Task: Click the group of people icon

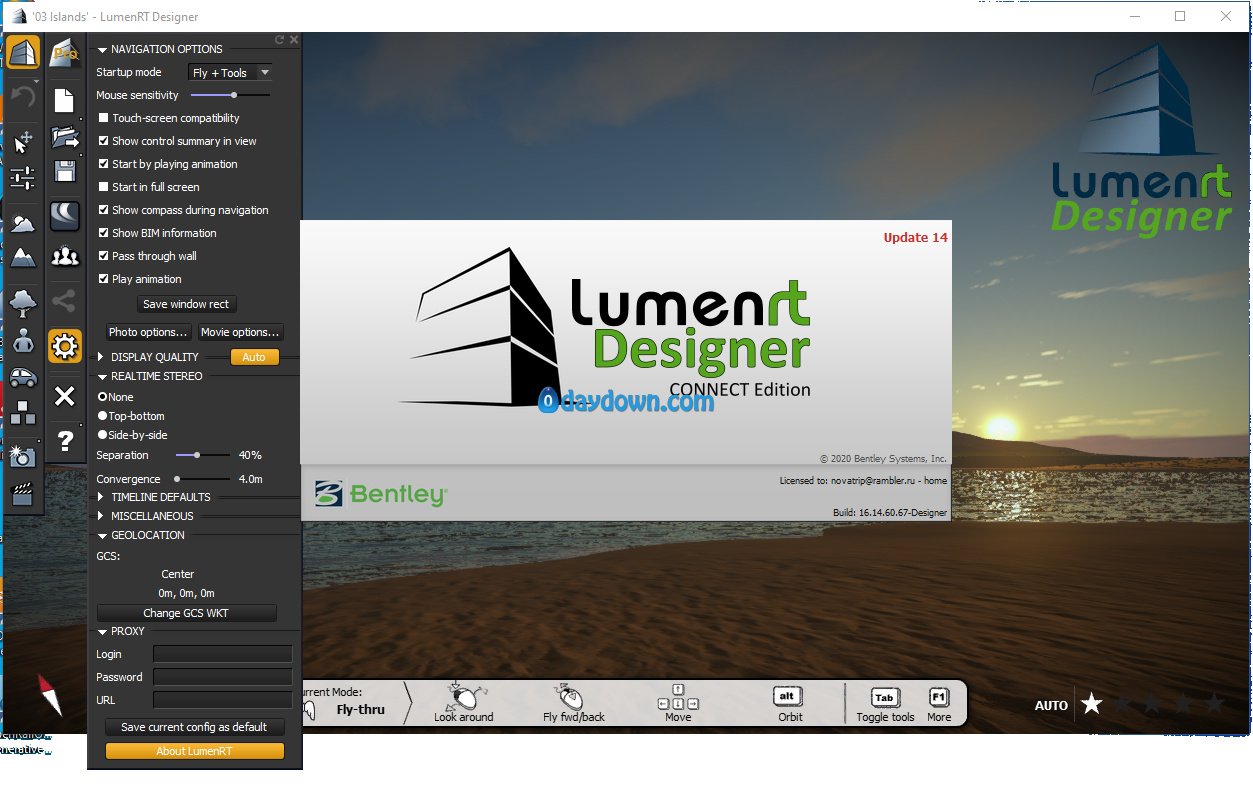Action: tap(65, 257)
